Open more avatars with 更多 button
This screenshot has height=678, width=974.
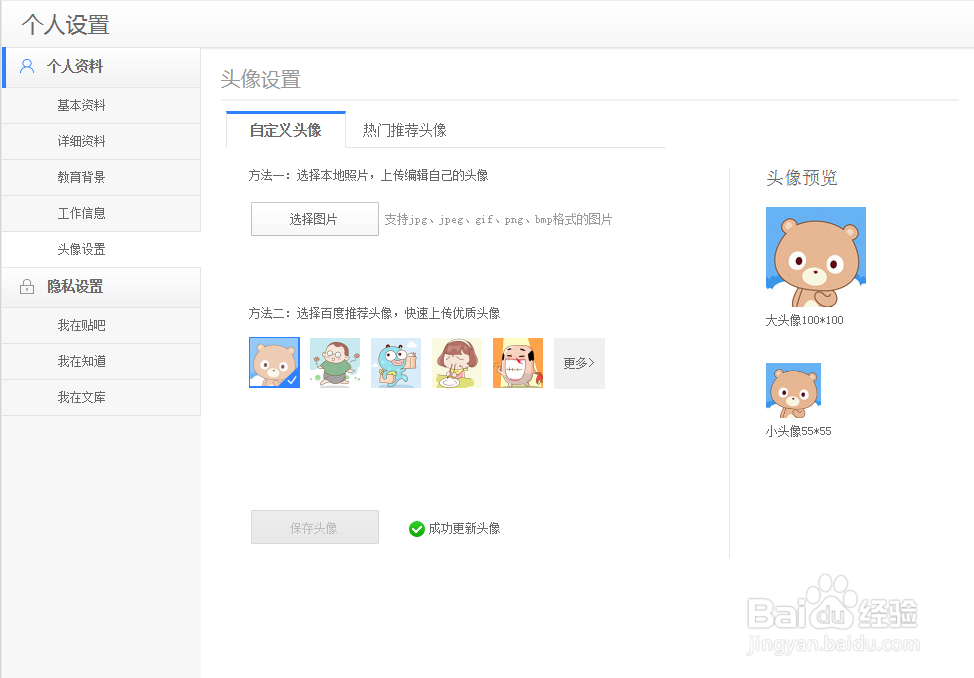[x=579, y=364]
